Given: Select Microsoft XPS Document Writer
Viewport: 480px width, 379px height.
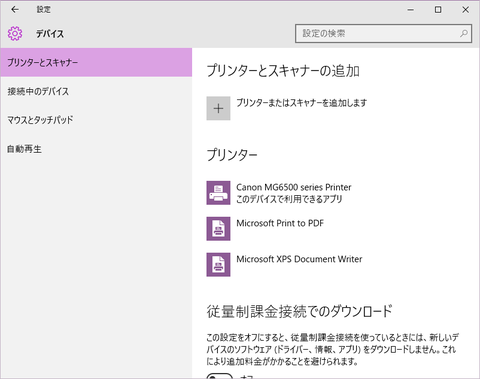Looking at the screenshot, I should (x=299, y=259).
